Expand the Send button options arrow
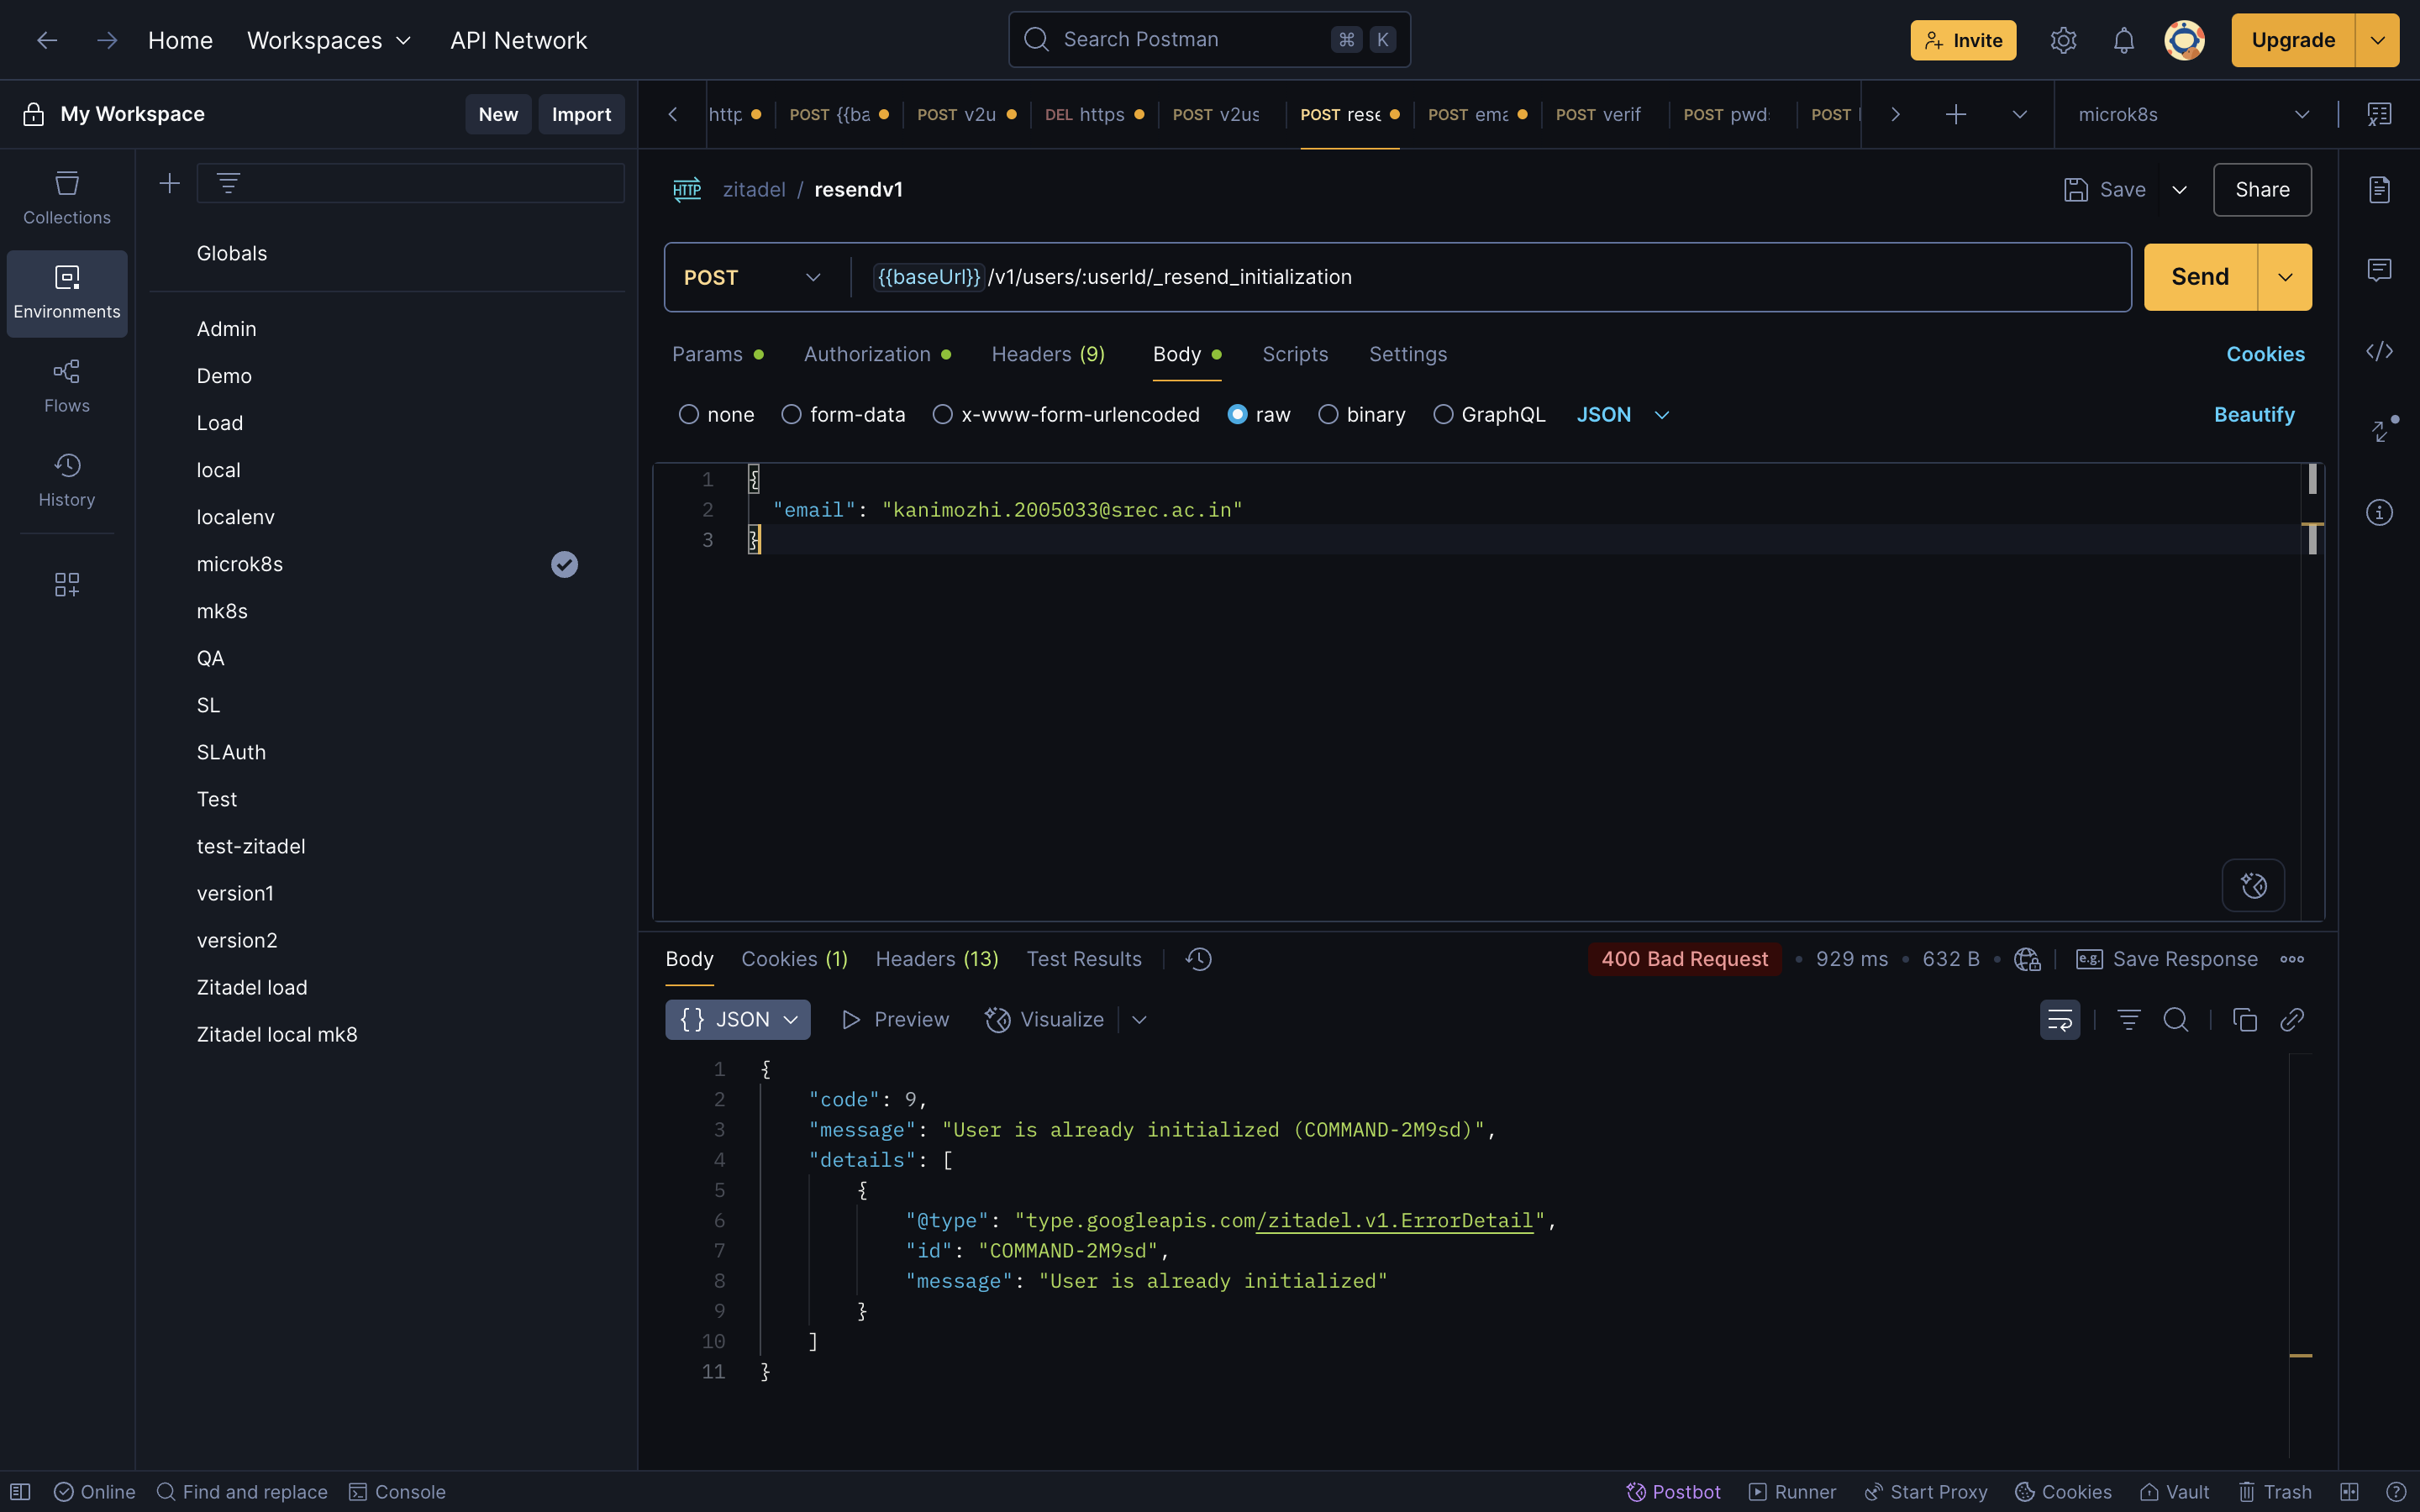This screenshot has height=1512, width=2420. 2285,277
